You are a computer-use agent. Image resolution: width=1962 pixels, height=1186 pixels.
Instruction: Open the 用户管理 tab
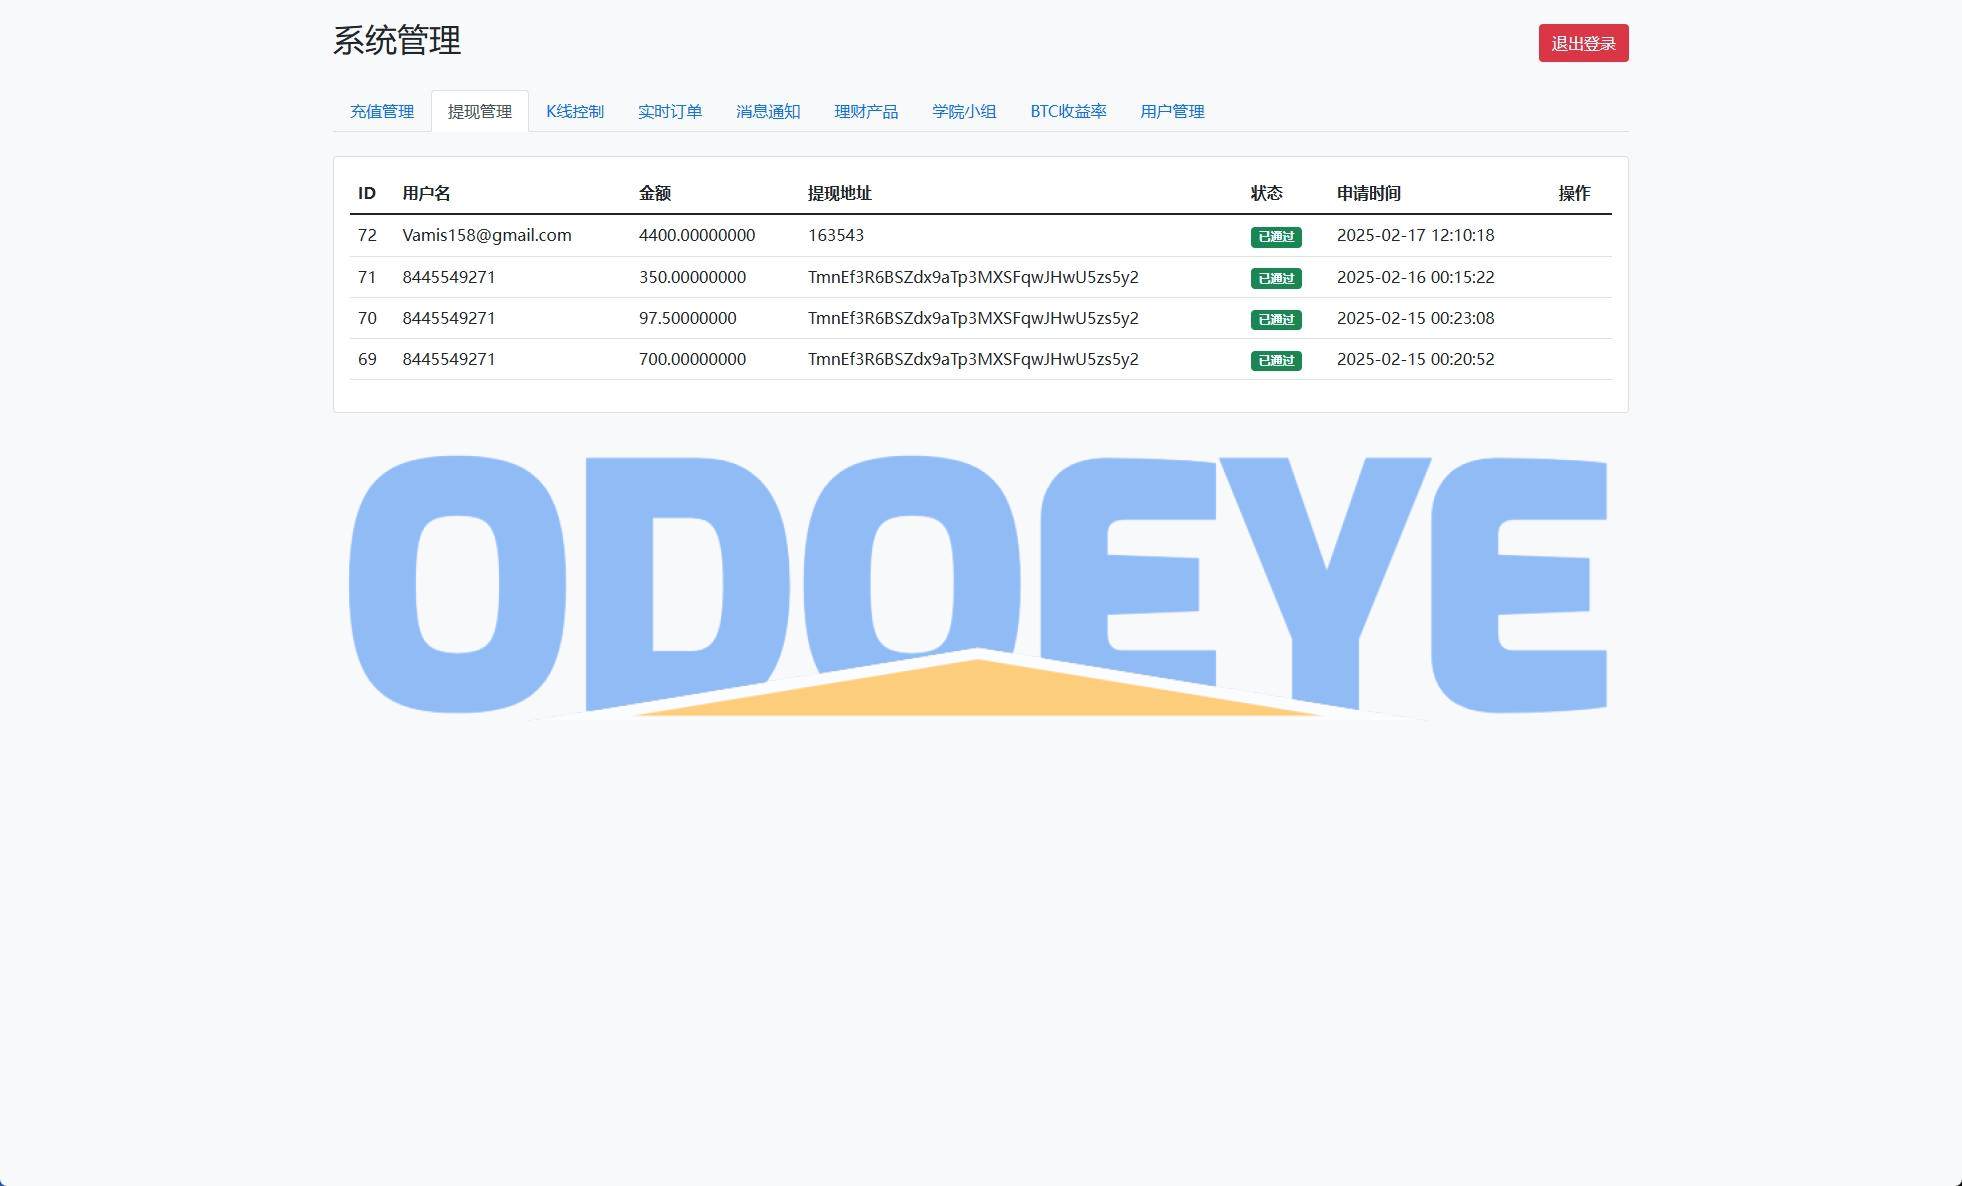[x=1171, y=111]
